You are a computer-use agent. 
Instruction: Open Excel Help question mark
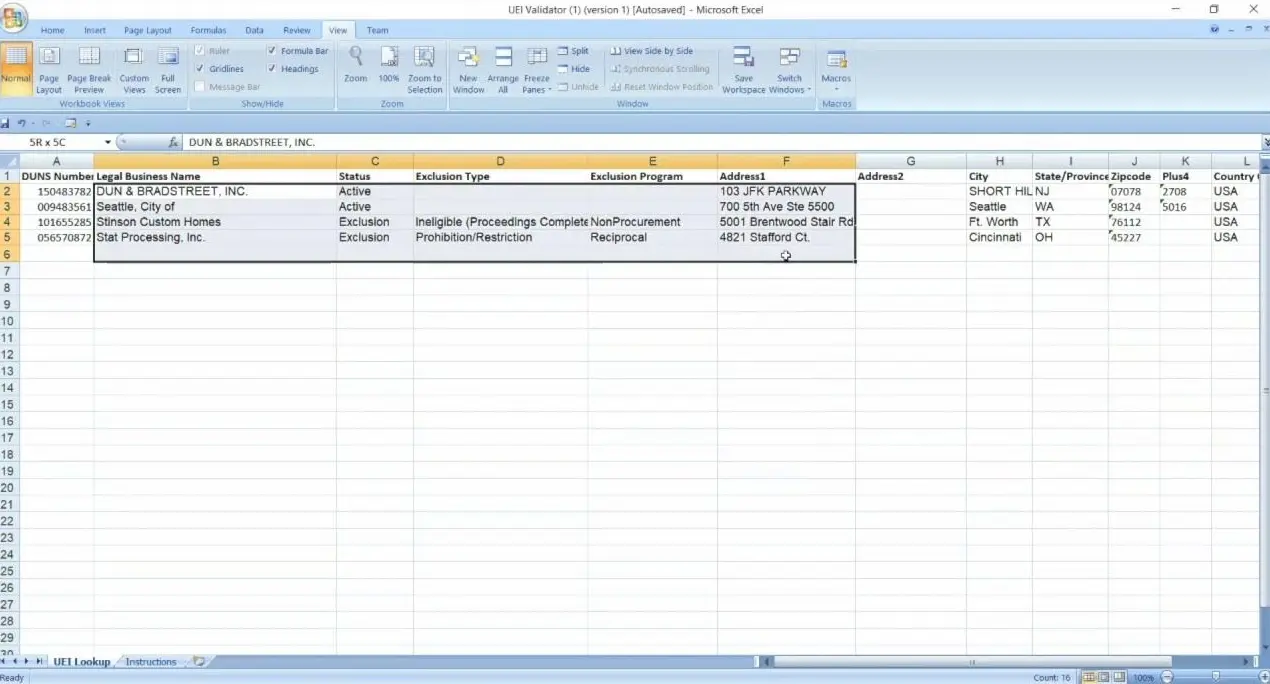tap(1214, 30)
